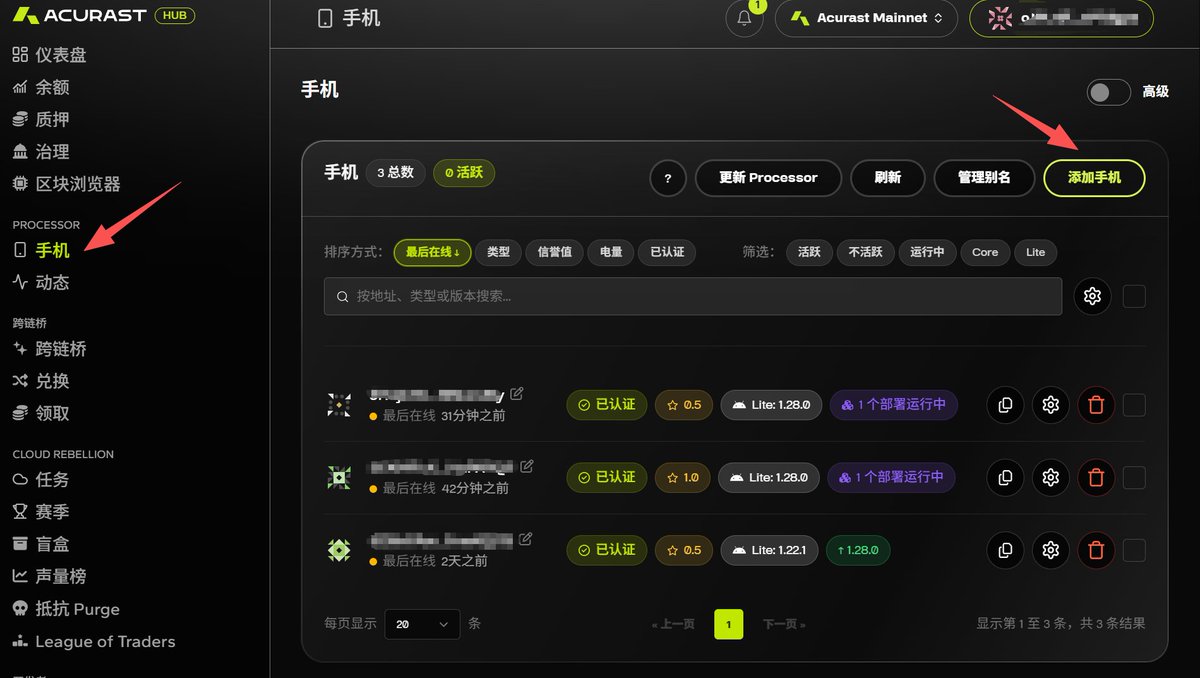Sort the list by 电量
This screenshot has height=678, width=1200.
point(610,252)
